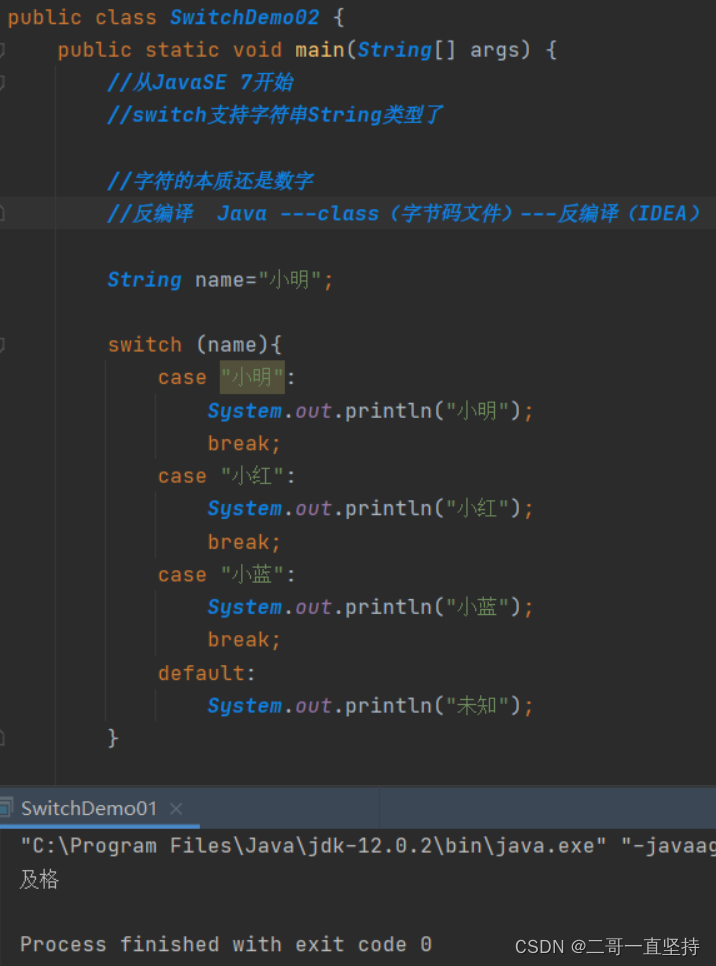The width and height of the screenshot is (716, 966).
Task: Click break under the 小蓝 case
Action: tap(245, 639)
